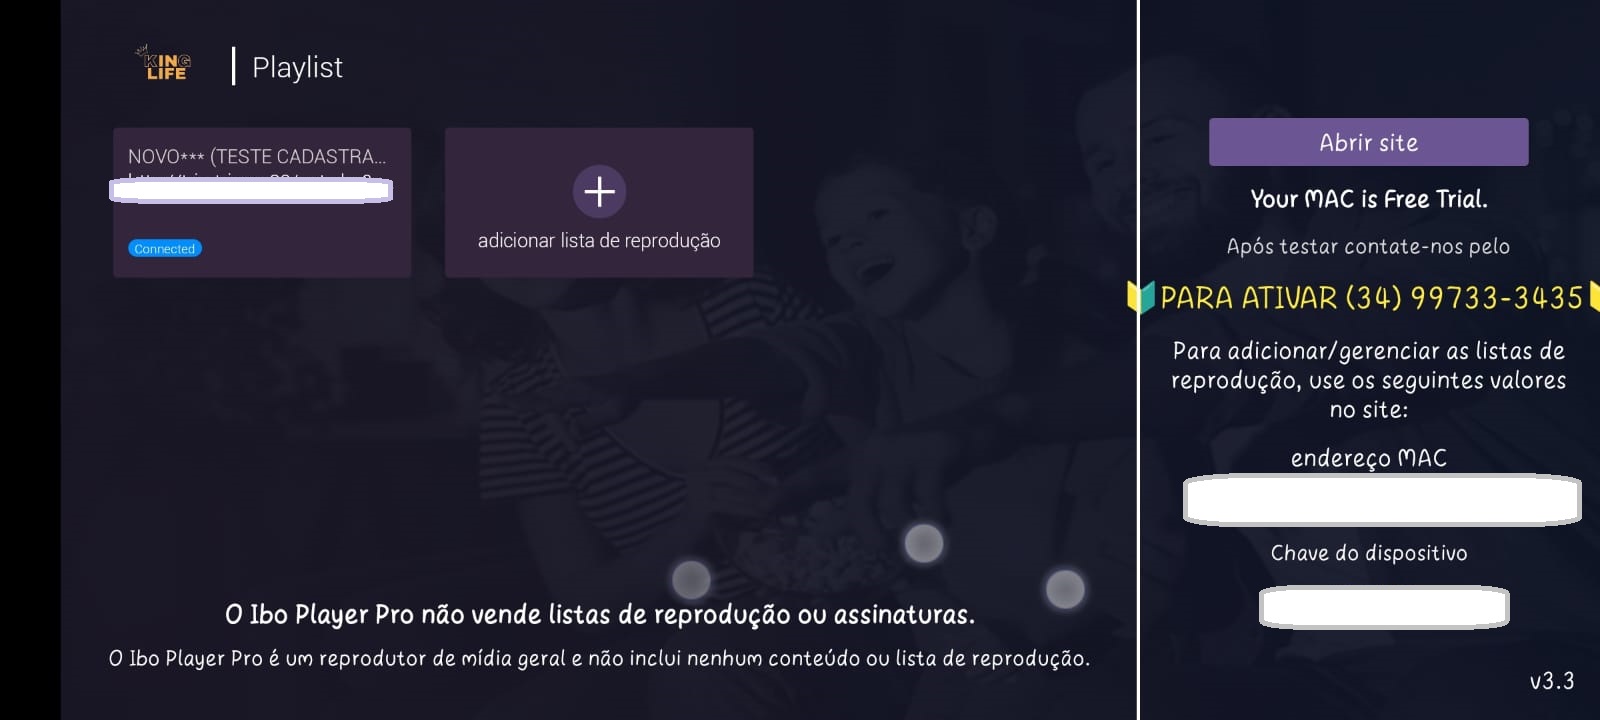Select the 'adicionar lista de reprodução' label

(599, 240)
